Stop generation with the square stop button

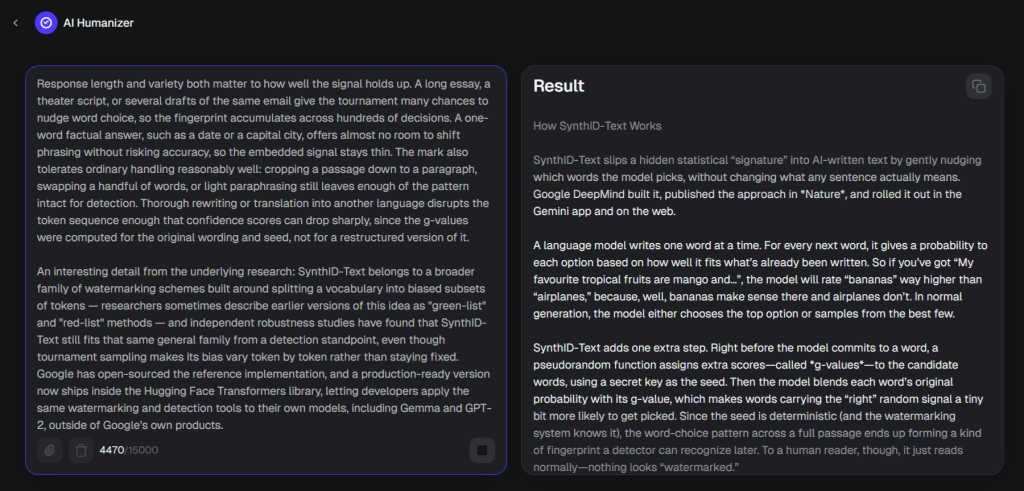[x=482, y=450]
